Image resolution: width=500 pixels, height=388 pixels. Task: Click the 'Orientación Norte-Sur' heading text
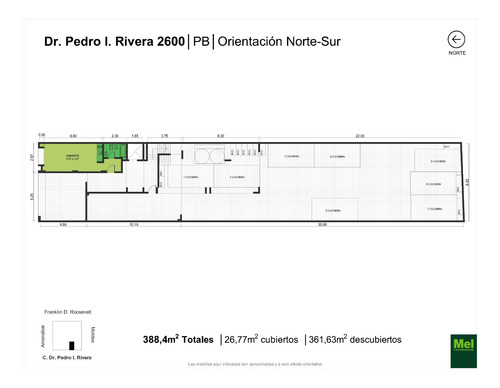point(279,42)
